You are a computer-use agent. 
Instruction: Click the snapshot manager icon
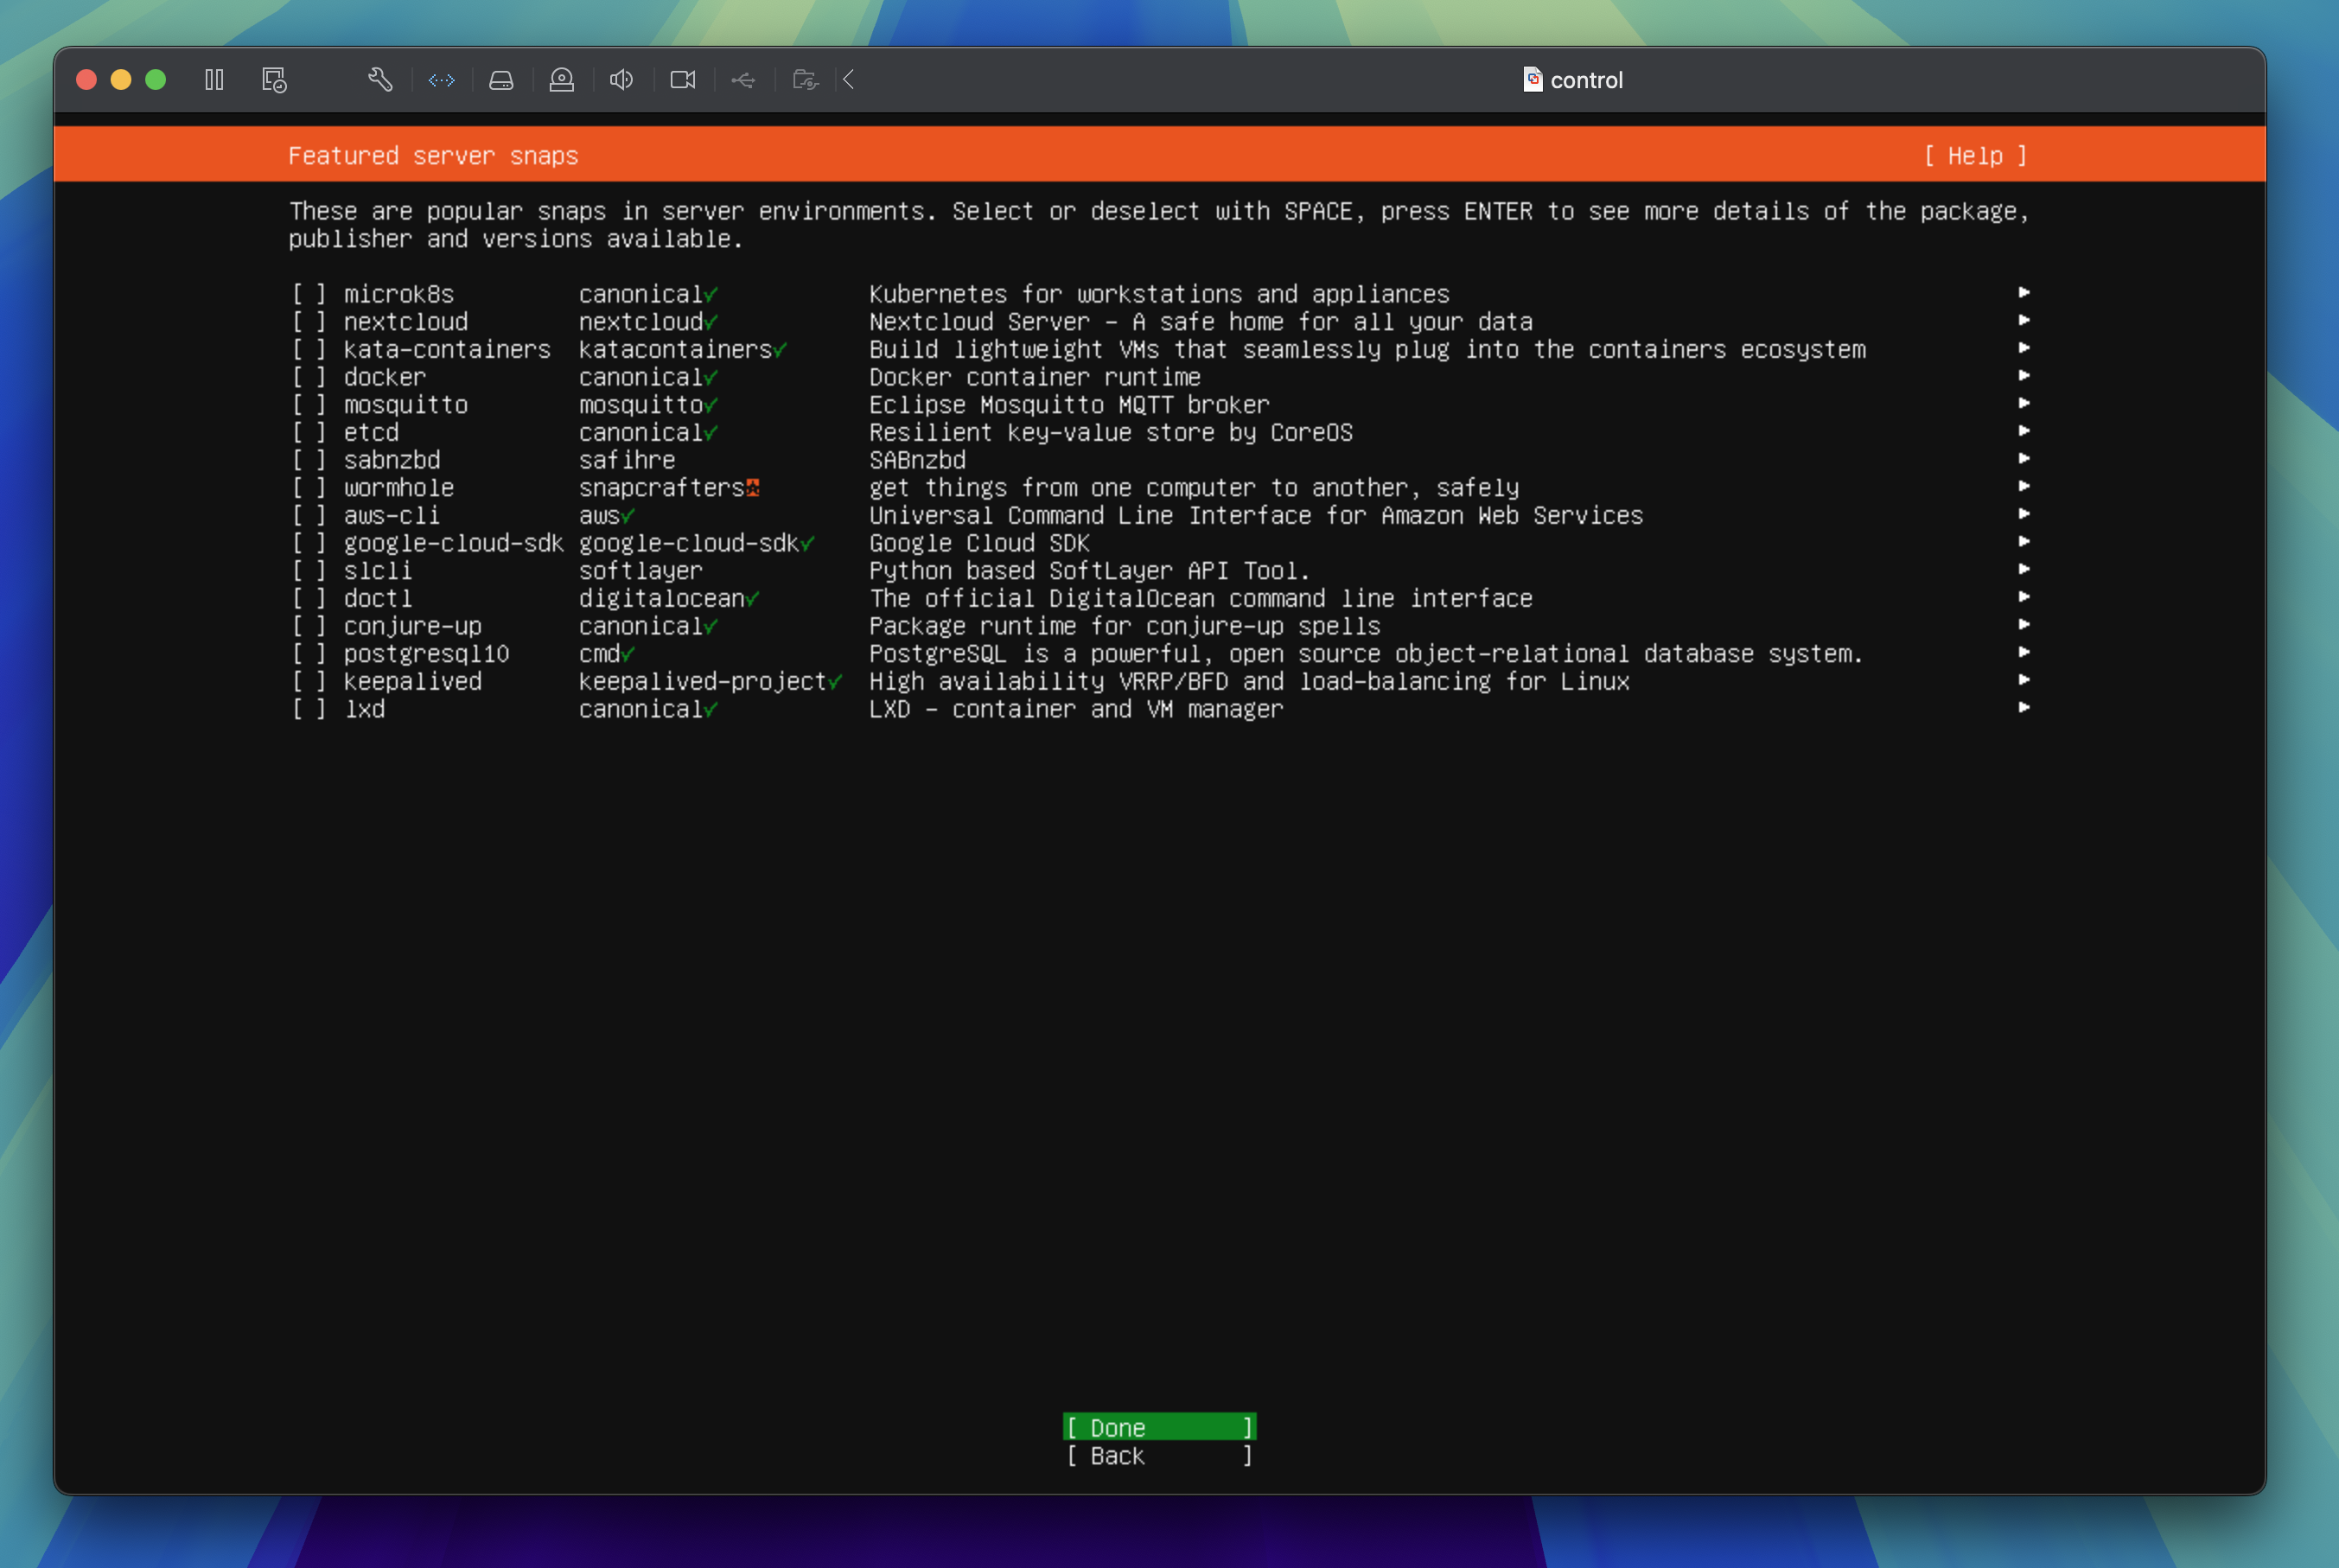coord(274,80)
